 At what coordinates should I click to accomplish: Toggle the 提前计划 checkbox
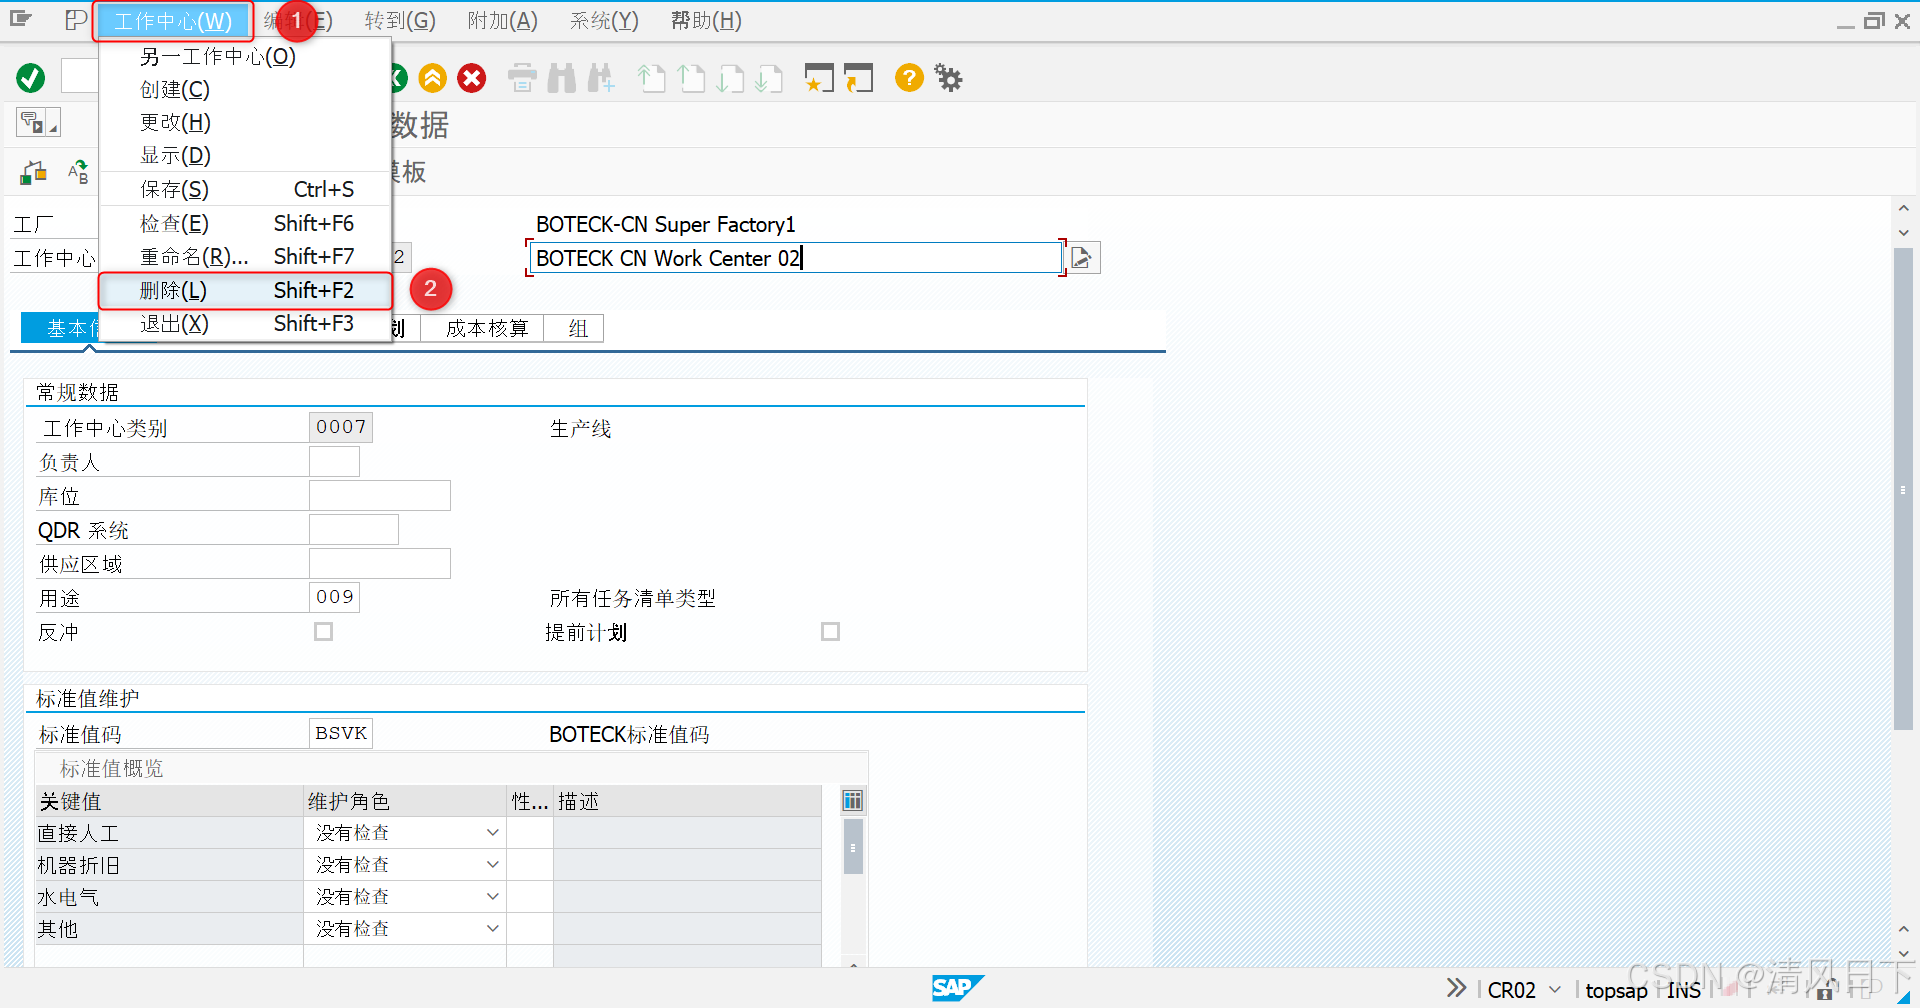[830, 631]
